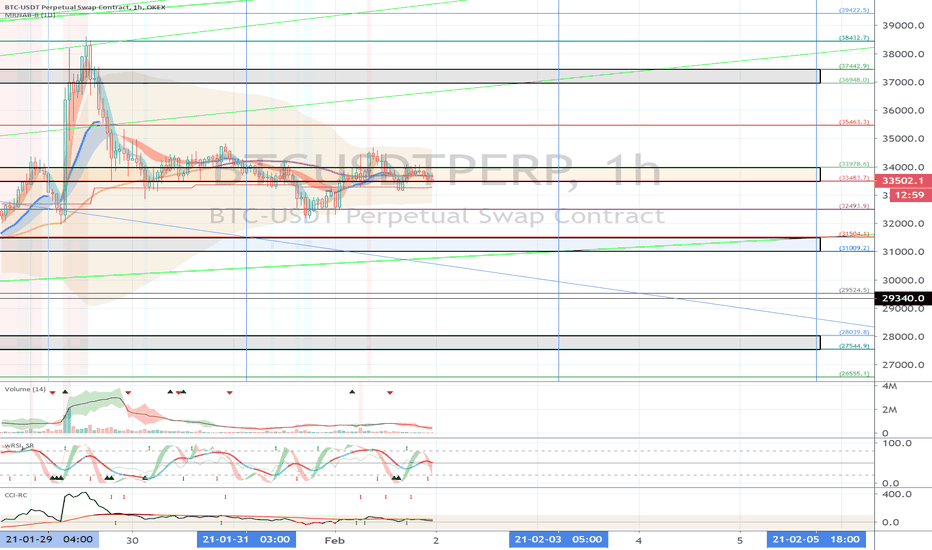Click the red (35463.3) level label
The image size is (932, 550).
(854, 122)
